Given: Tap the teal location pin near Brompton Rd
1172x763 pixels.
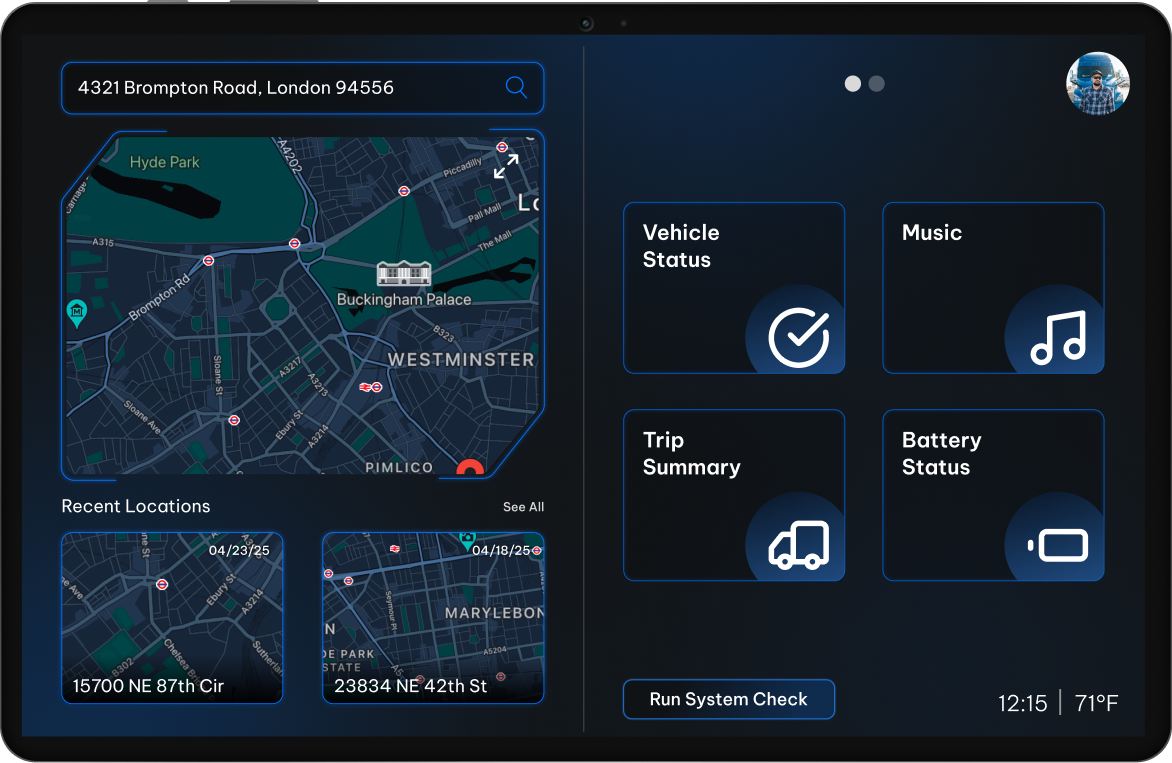Looking at the screenshot, I should (x=76, y=313).
